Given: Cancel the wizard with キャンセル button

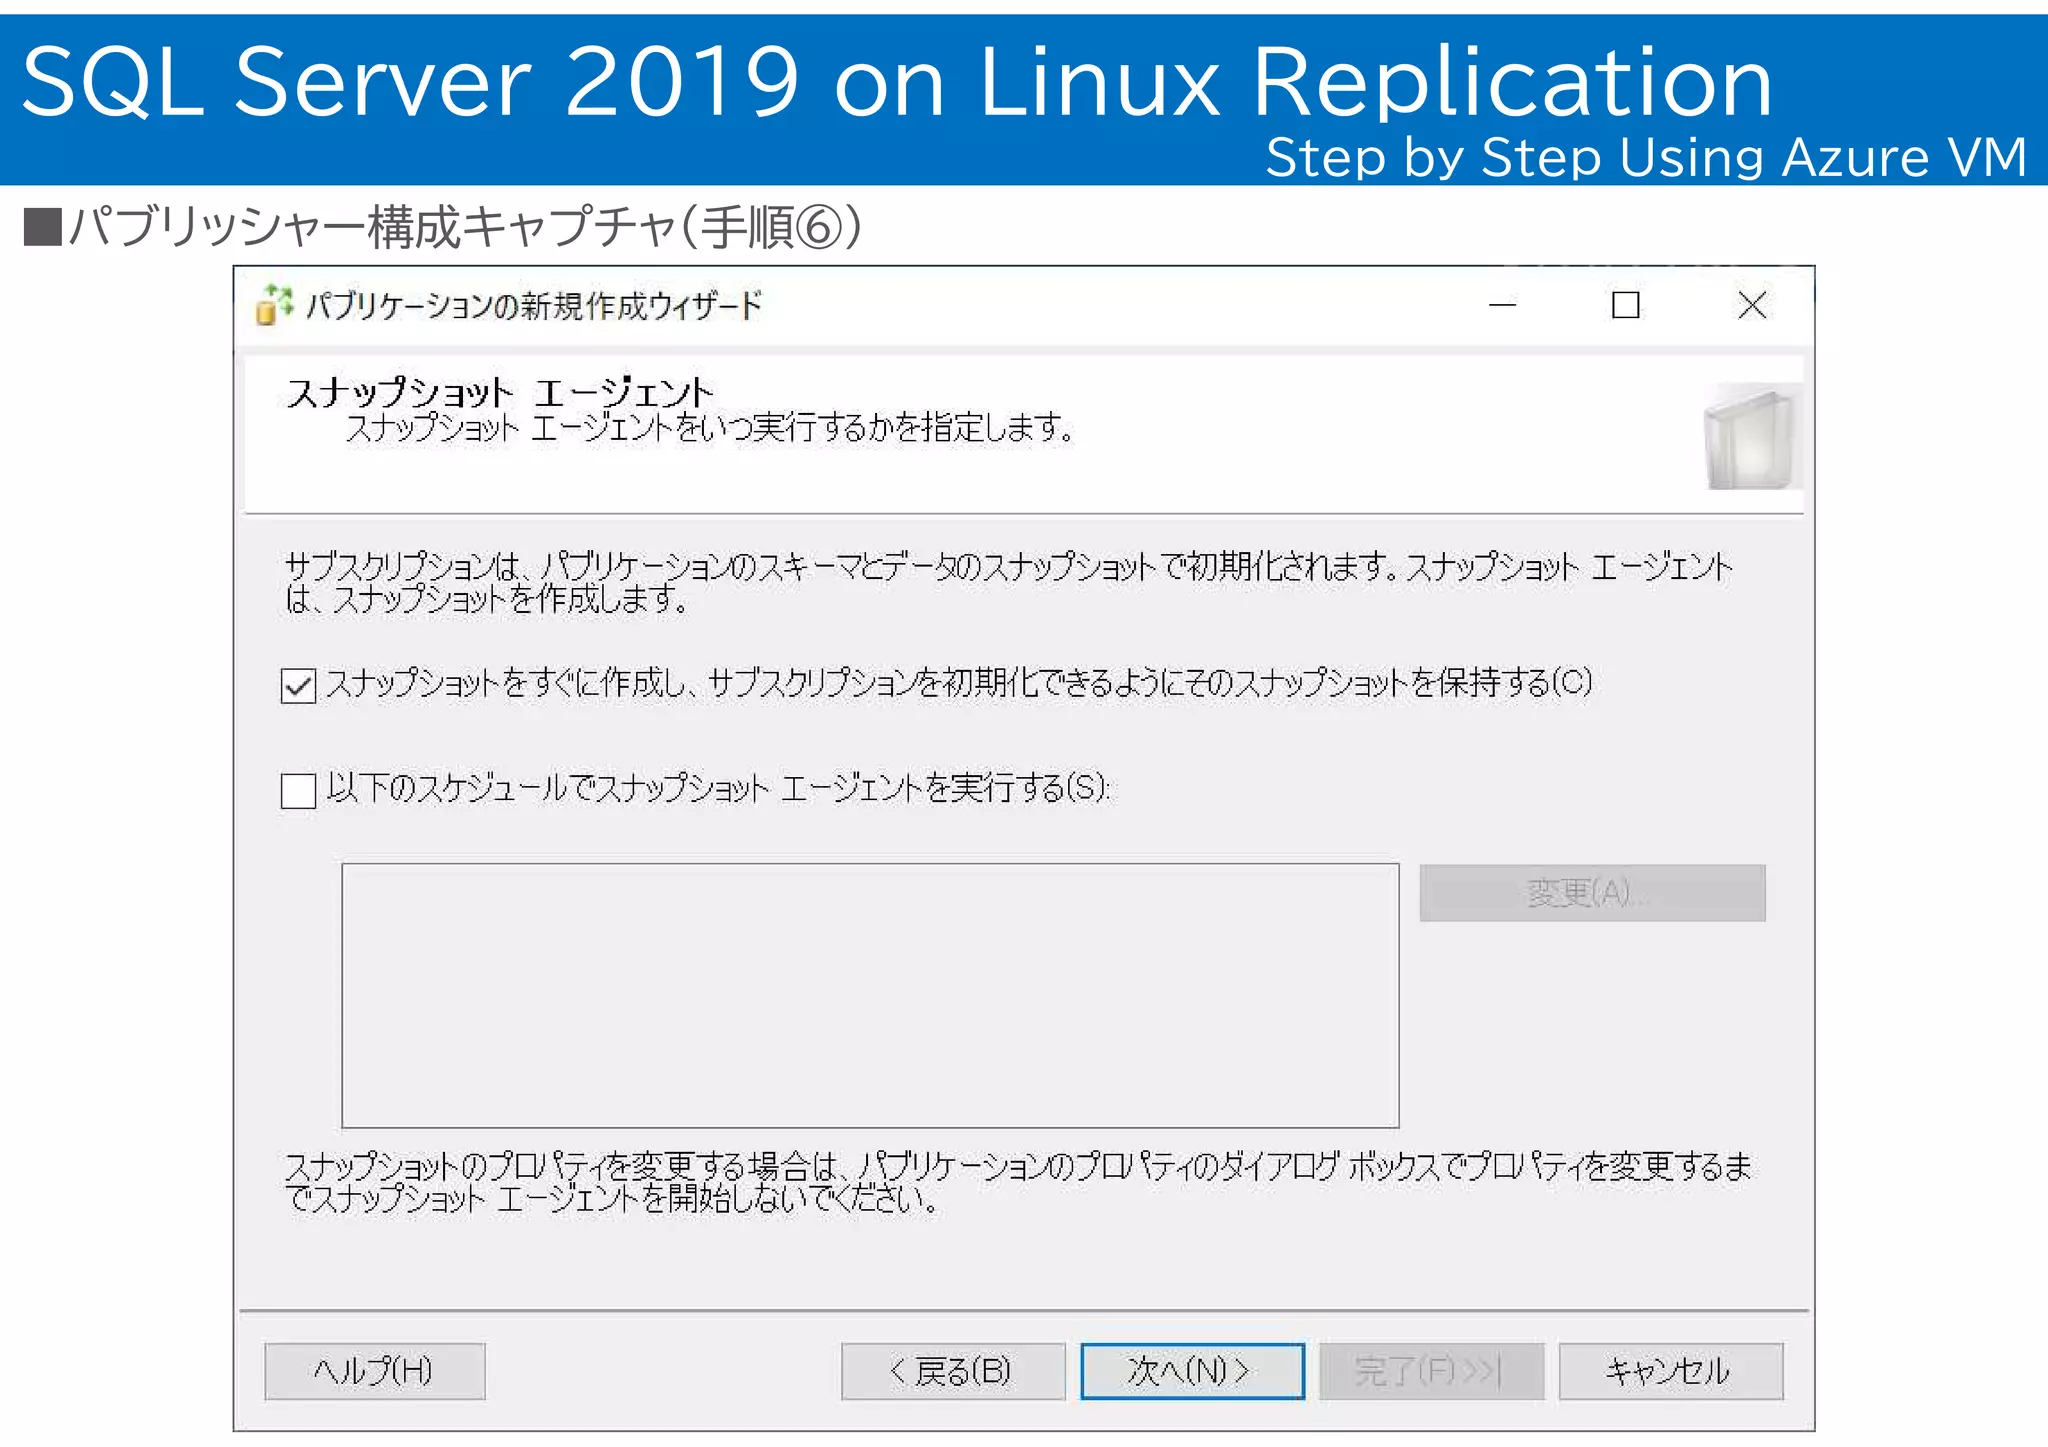Looking at the screenshot, I should tap(1670, 1371).
